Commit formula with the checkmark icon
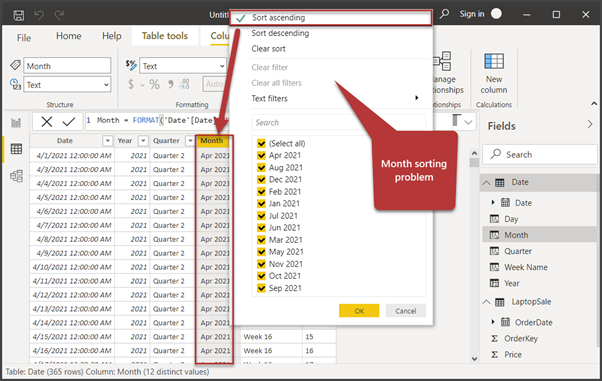The height and width of the screenshot is (381, 602). [x=69, y=122]
